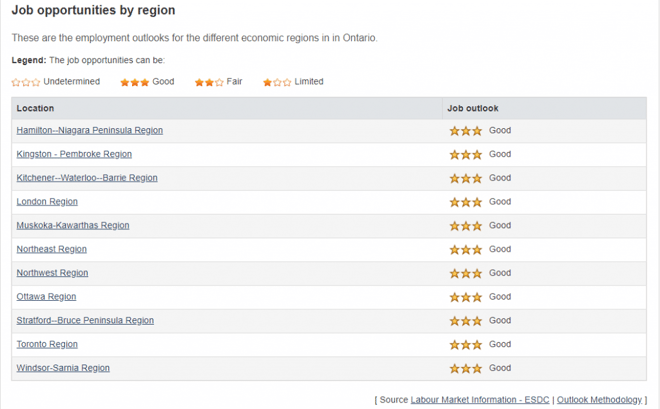Open Muskoka-Kawarthas Region link
The width and height of the screenshot is (660, 409).
coord(73,226)
